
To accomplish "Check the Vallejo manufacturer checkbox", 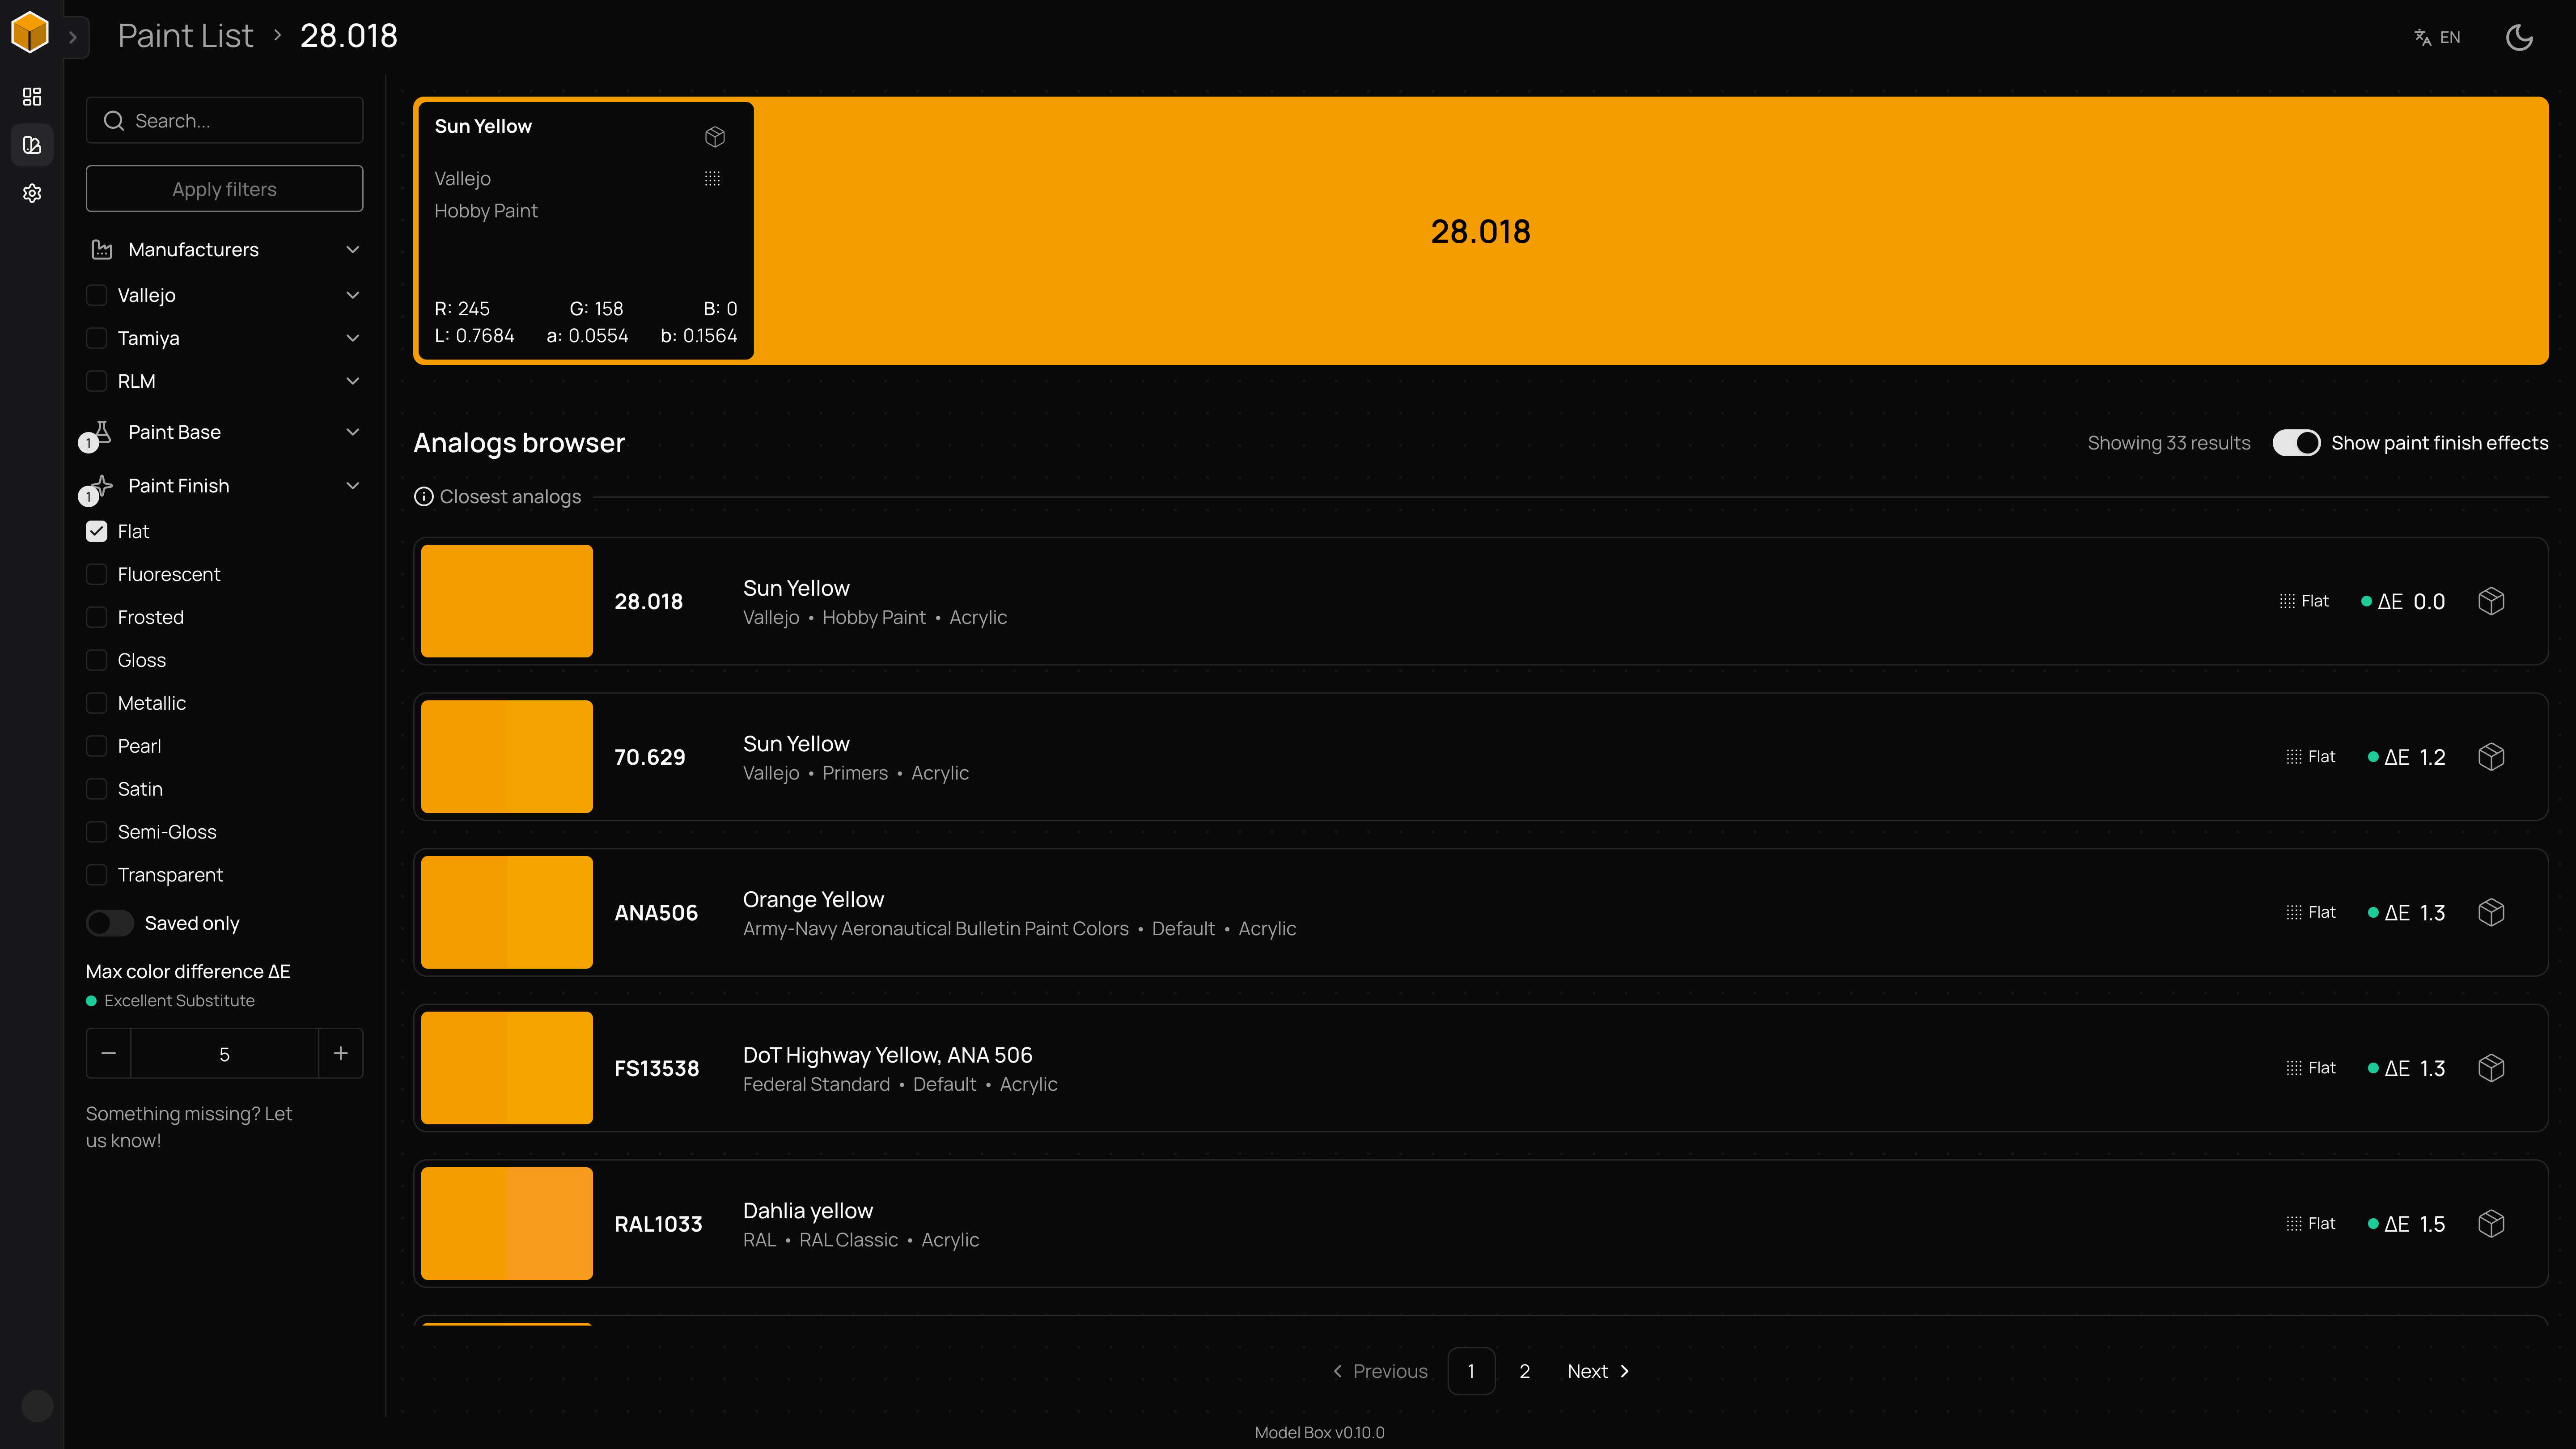I will click(x=96, y=295).
